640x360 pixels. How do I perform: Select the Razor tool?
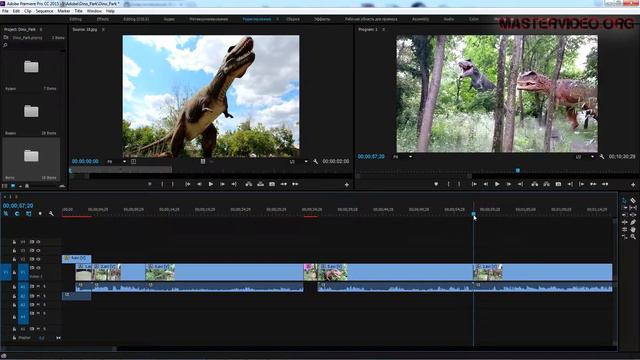(633, 200)
